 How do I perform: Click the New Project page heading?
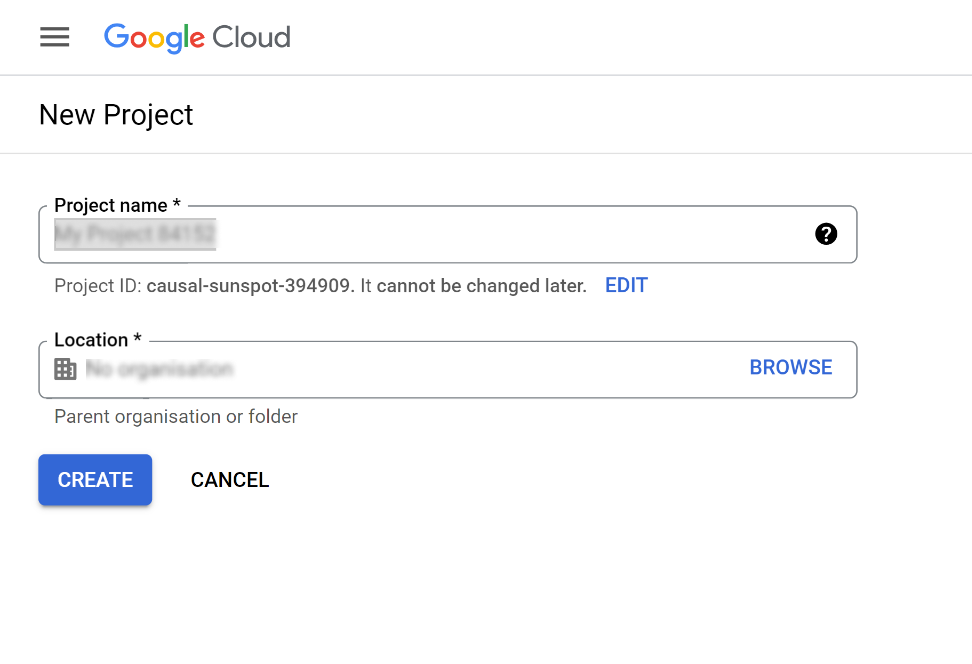[115, 114]
